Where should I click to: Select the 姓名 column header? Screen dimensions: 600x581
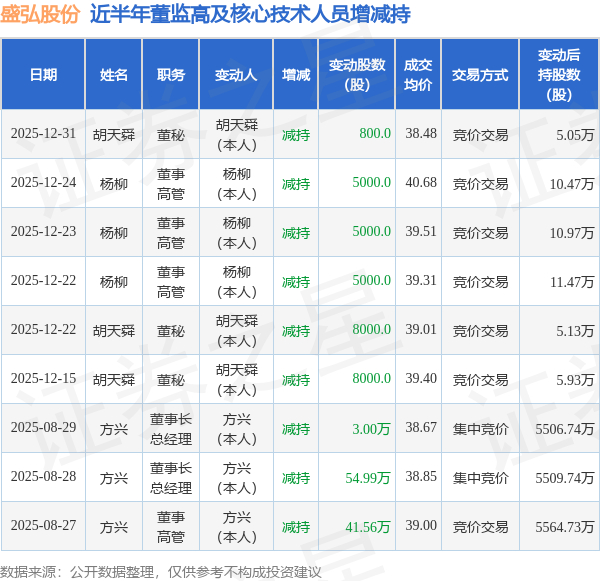[x=114, y=75]
